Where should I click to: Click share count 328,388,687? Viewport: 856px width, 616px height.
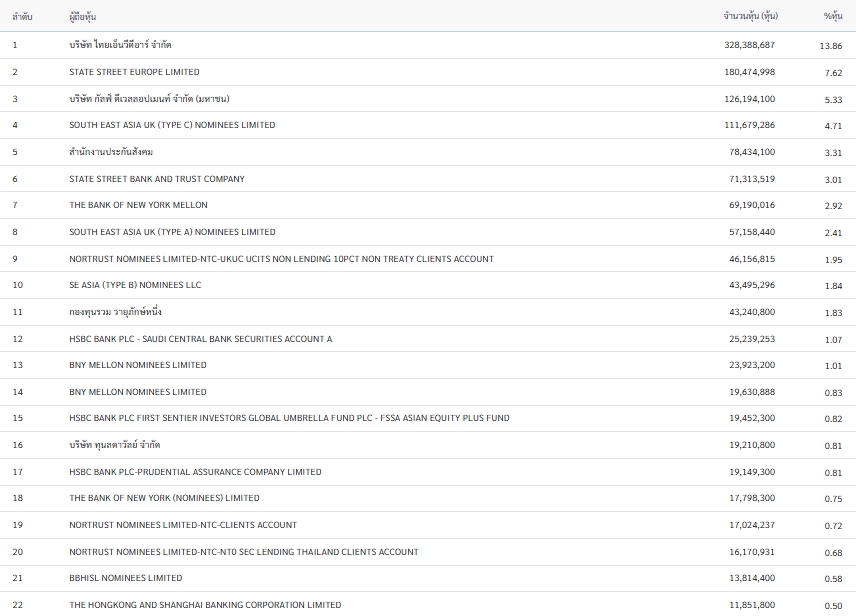750,45
